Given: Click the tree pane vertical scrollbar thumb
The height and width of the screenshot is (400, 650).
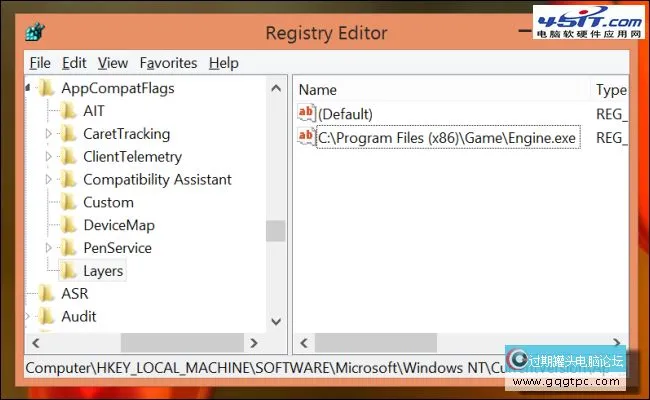Looking at the screenshot, I should pyautogui.click(x=275, y=231).
